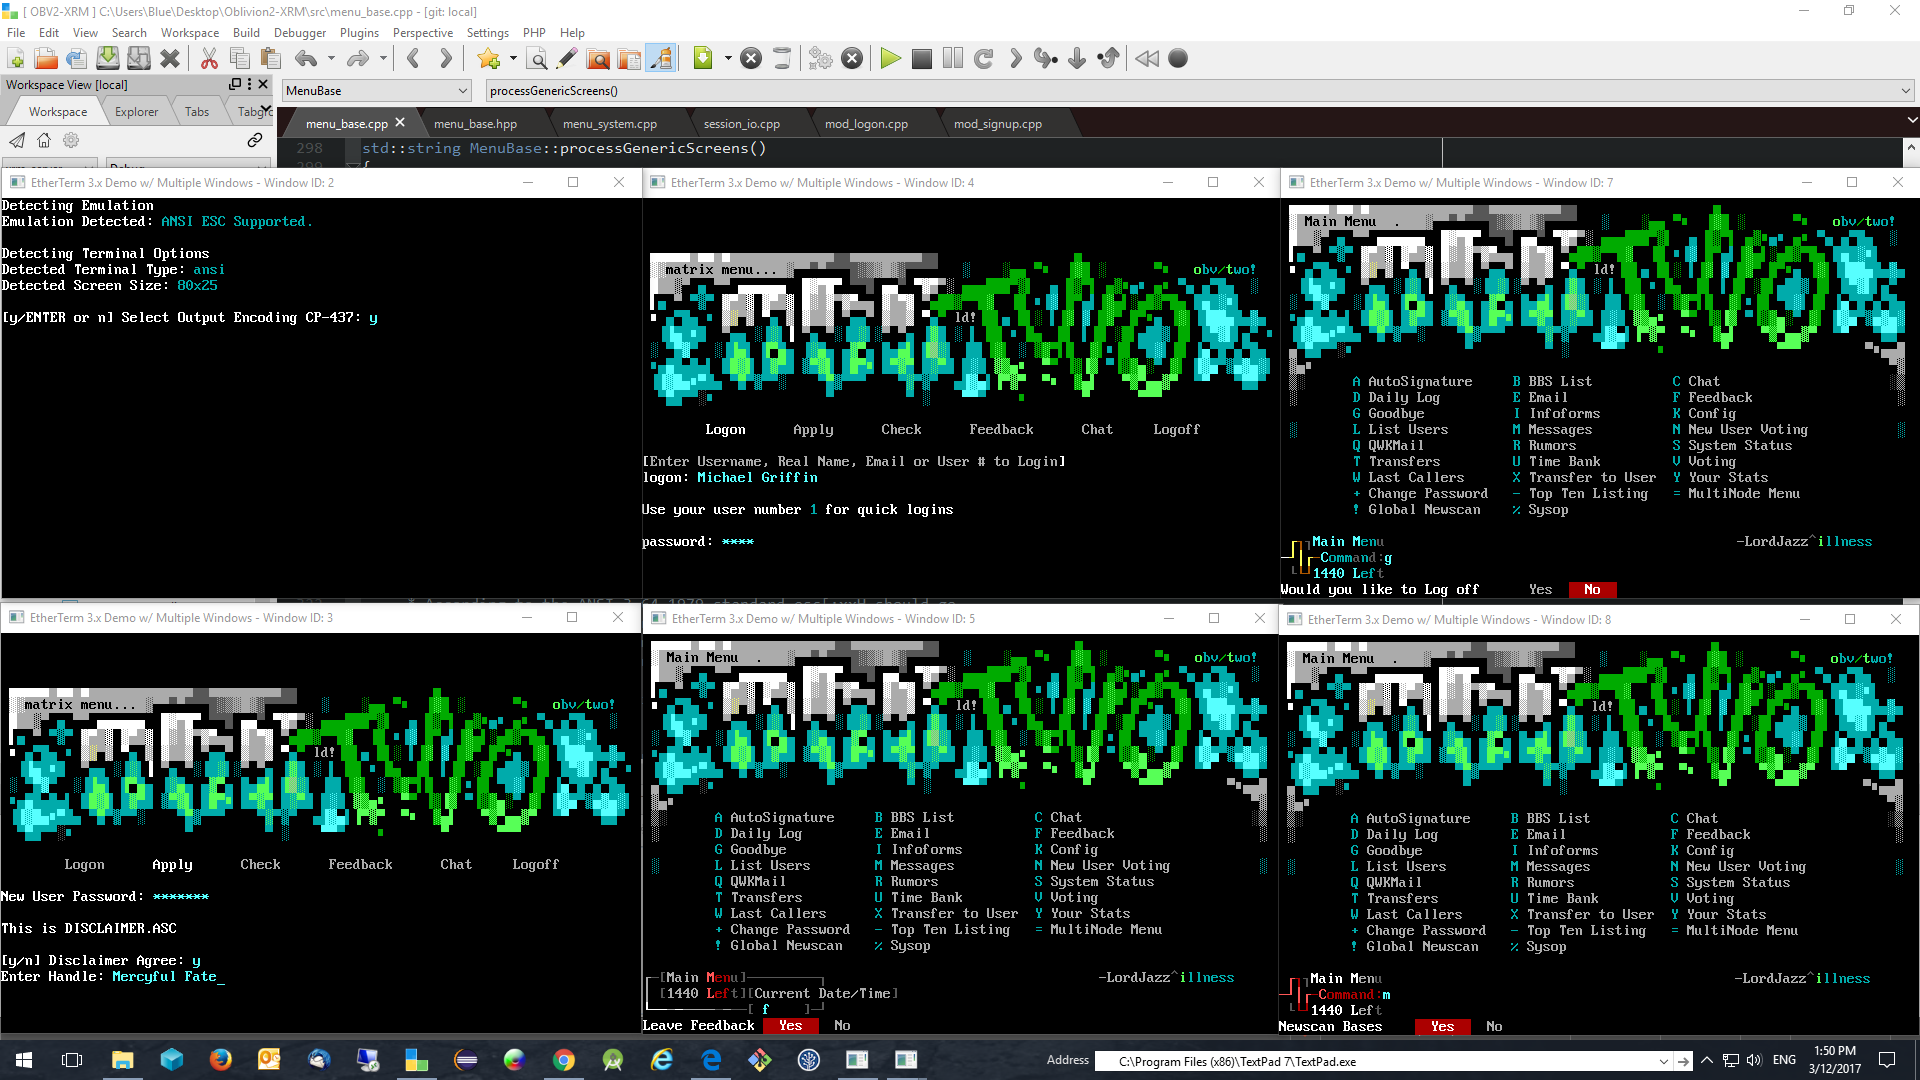Open the processGenericScreens function dropdown

click(1905, 91)
